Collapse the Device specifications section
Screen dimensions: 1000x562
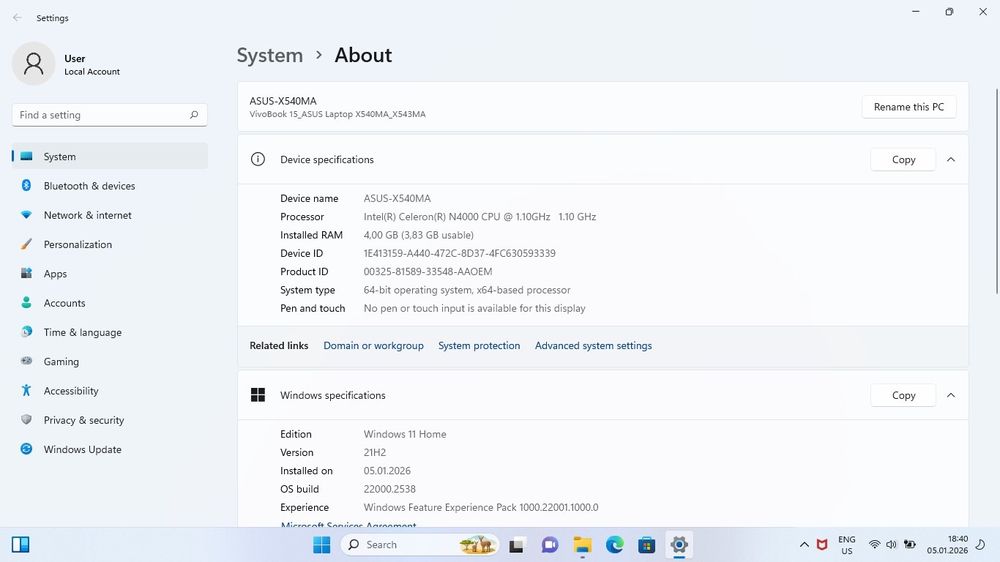(x=951, y=159)
